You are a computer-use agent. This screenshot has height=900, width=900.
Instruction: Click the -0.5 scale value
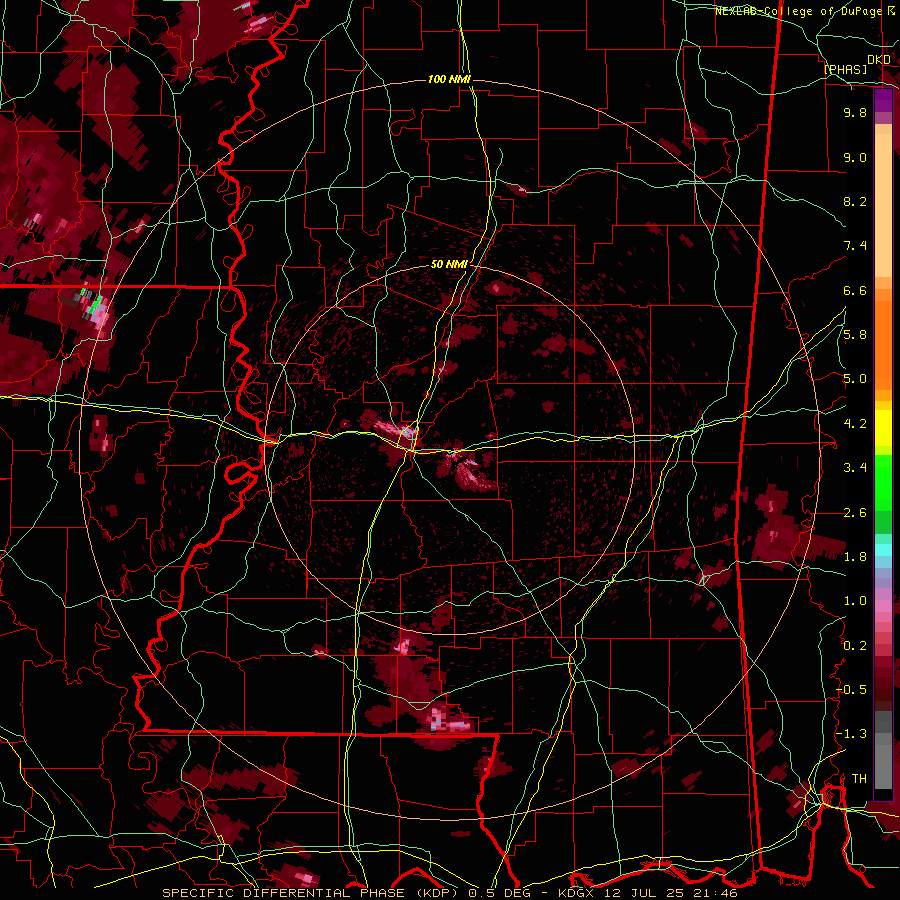click(x=852, y=690)
